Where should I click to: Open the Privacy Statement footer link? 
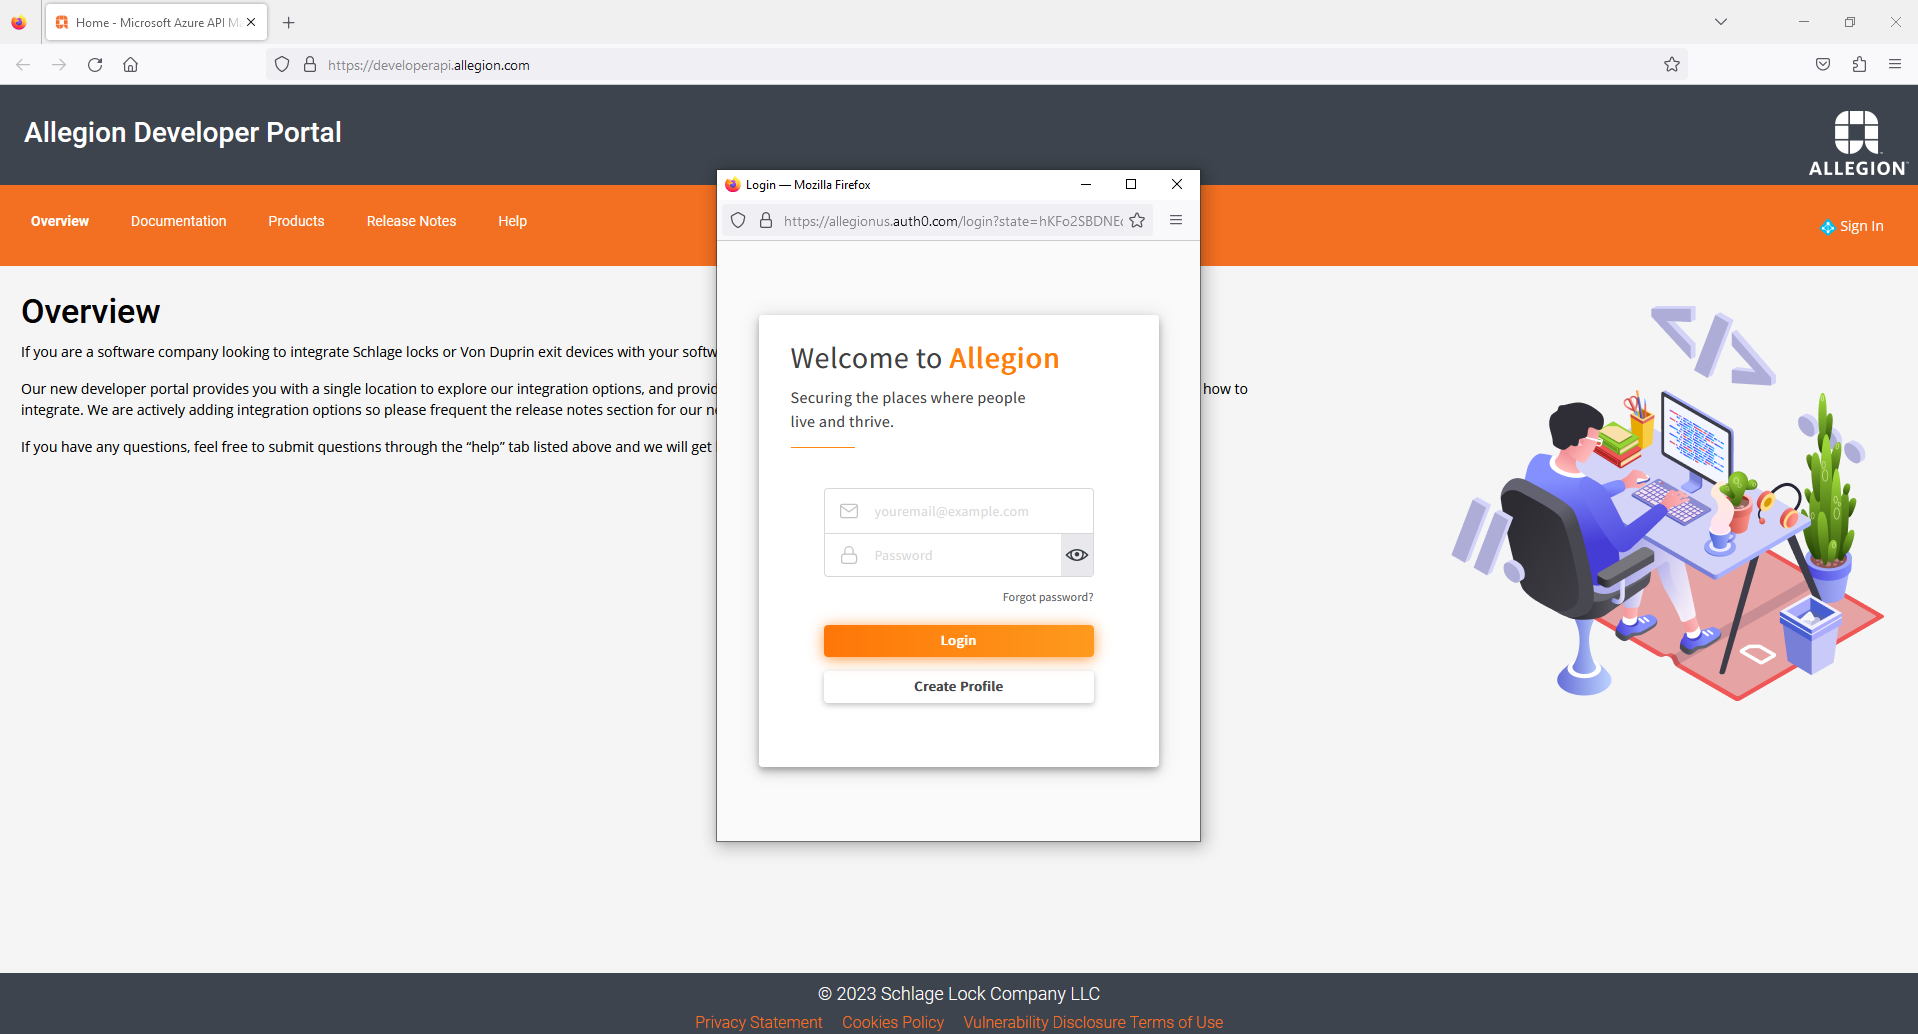click(759, 1022)
